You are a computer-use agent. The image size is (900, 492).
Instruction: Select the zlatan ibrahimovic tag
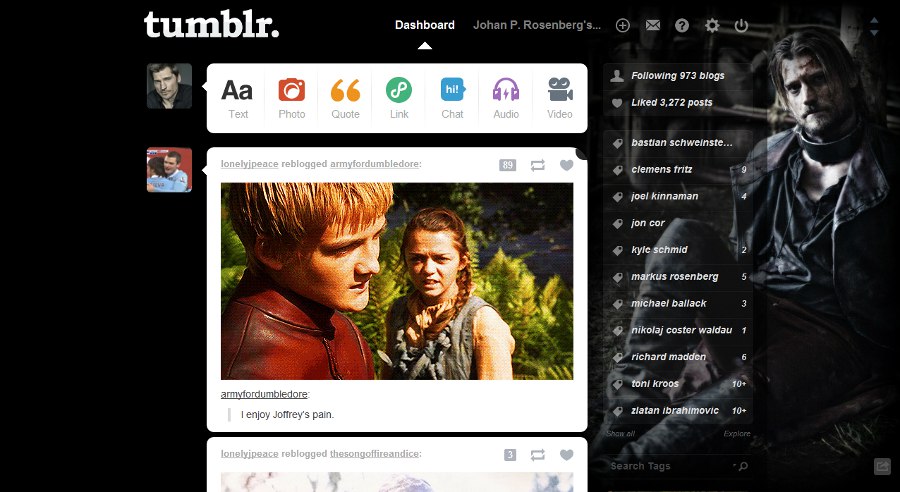click(677, 410)
